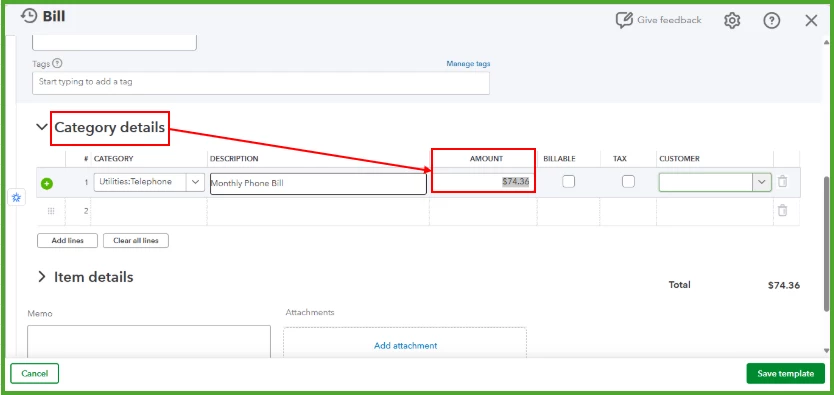834x395 pixels.
Task: Collapse the Category details section
Action: 41,127
